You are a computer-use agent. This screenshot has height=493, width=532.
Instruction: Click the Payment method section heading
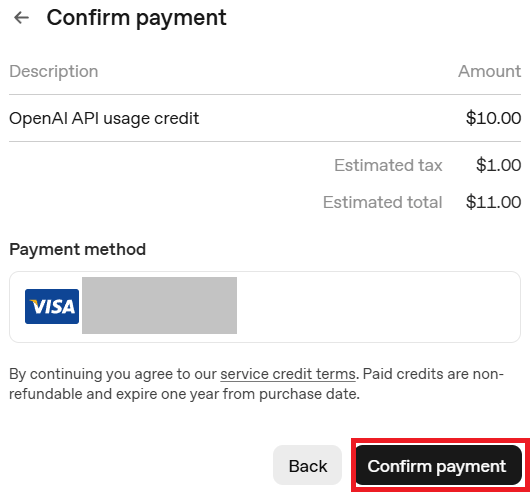tap(78, 249)
